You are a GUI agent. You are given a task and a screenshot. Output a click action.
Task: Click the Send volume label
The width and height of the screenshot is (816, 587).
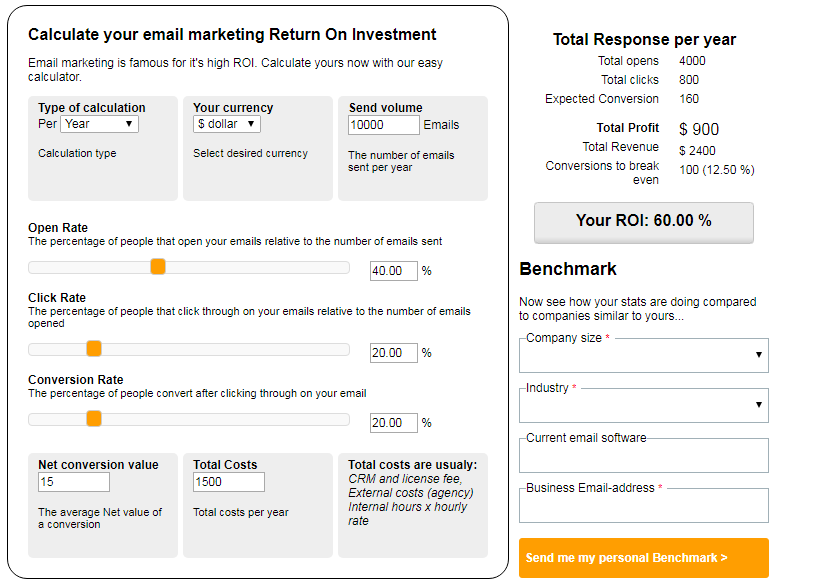[x=386, y=108]
